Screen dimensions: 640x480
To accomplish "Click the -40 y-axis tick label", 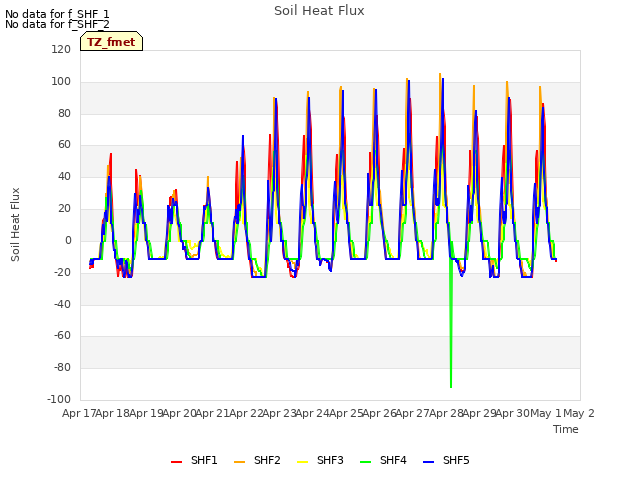I will click(x=62, y=304).
